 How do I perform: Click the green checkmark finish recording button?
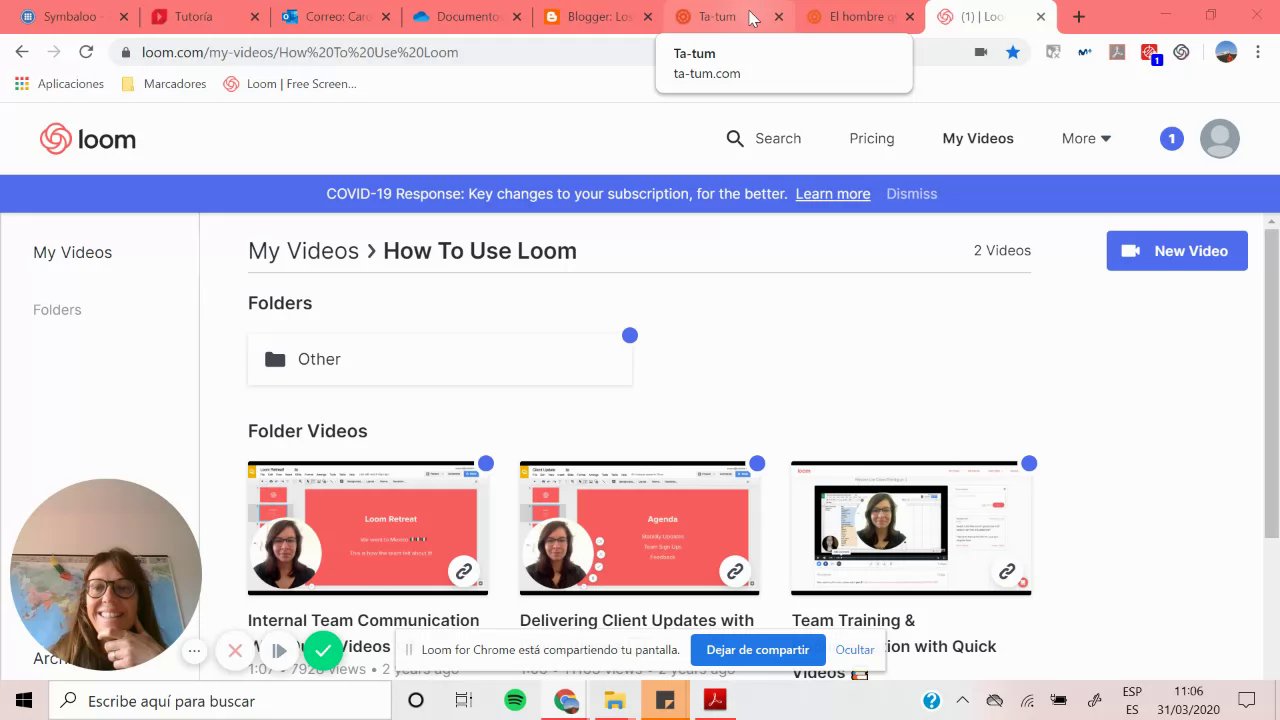coord(322,651)
